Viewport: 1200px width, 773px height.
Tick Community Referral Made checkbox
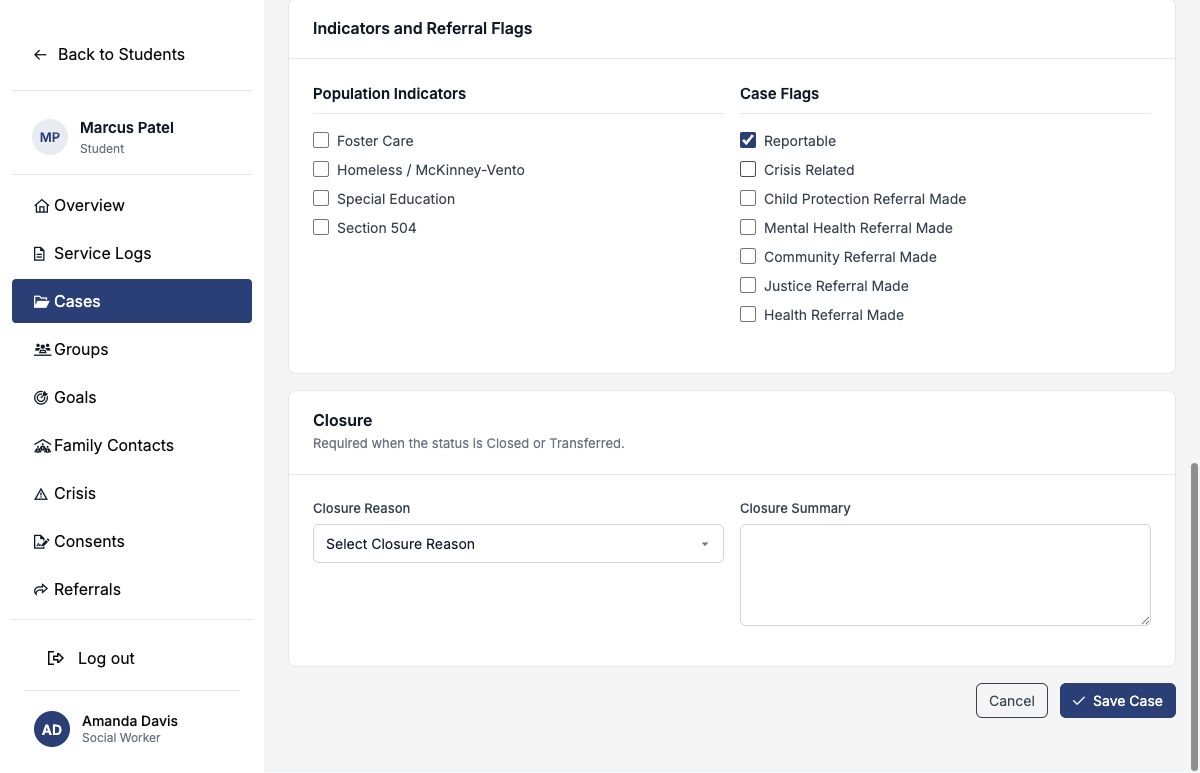coord(748,256)
